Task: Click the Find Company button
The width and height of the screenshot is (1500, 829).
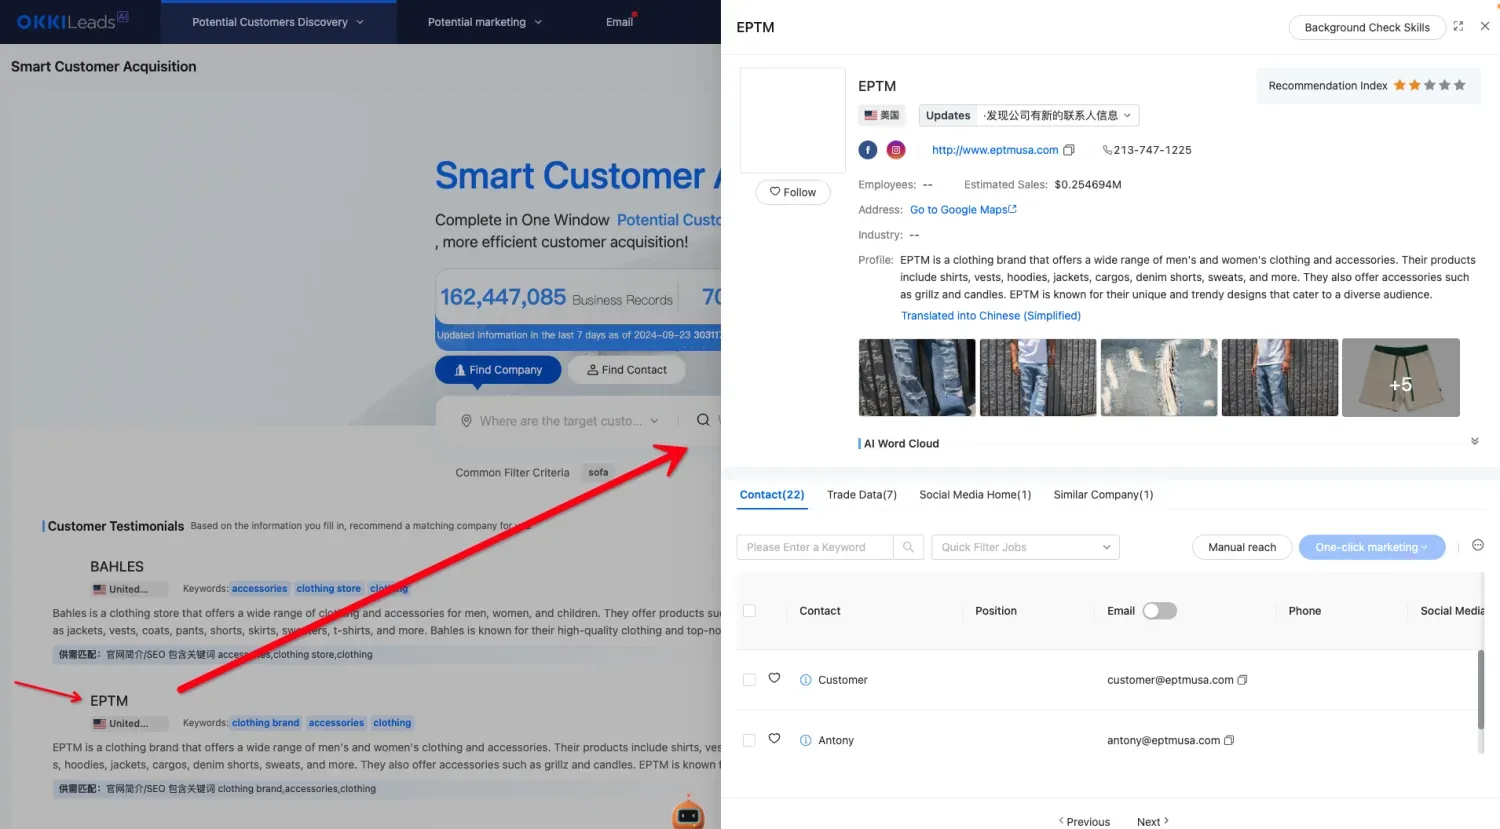Action: [x=498, y=370]
